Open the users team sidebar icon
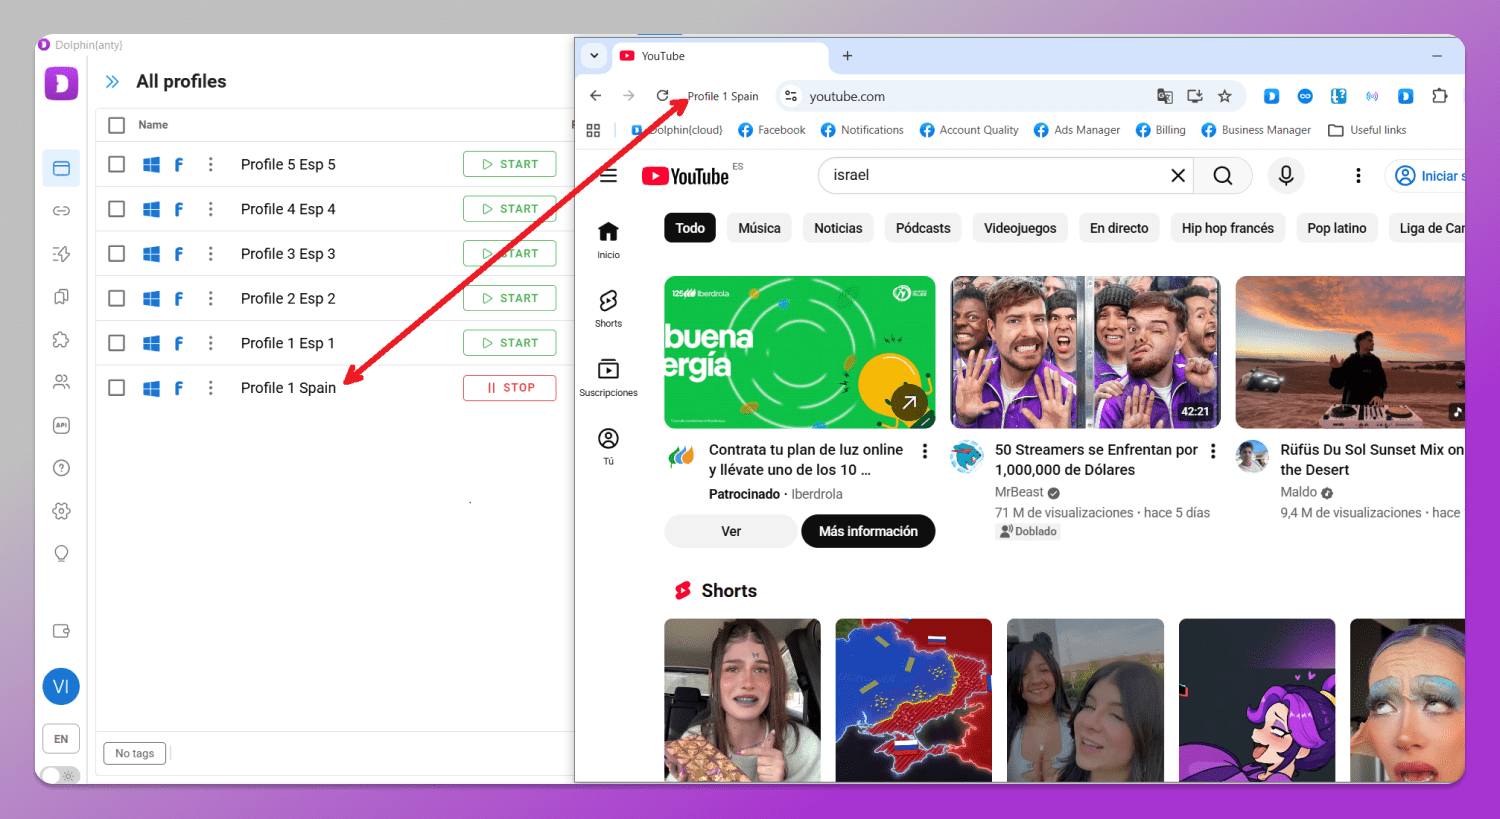Image resolution: width=1500 pixels, height=819 pixels. coord(61,382)
